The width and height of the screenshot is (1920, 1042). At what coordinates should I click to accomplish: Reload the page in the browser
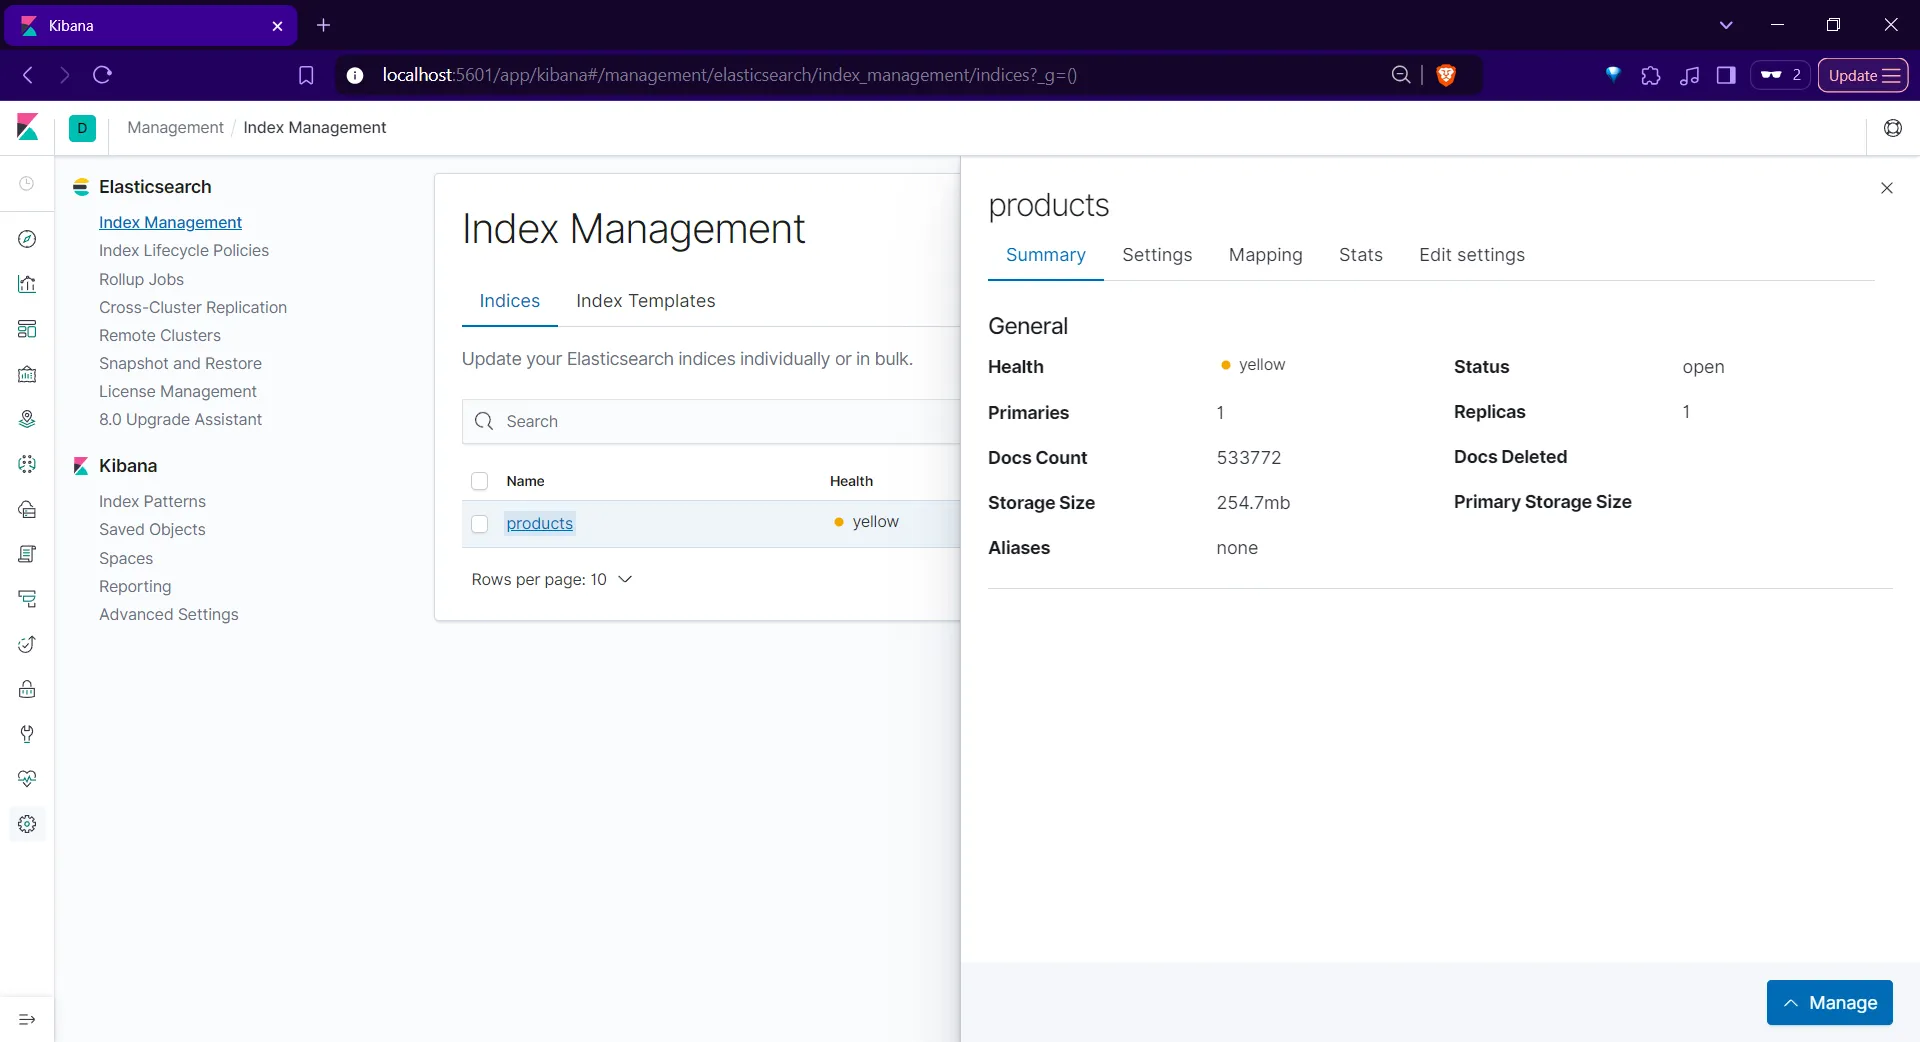click(x=102, y=75)
